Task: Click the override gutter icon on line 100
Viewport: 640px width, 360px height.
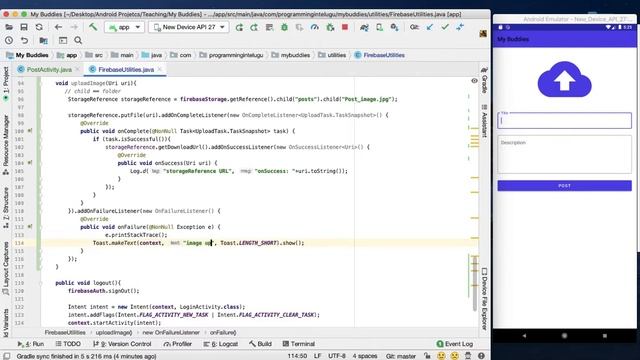Action: pyautogui.click(x=30, y=131)
